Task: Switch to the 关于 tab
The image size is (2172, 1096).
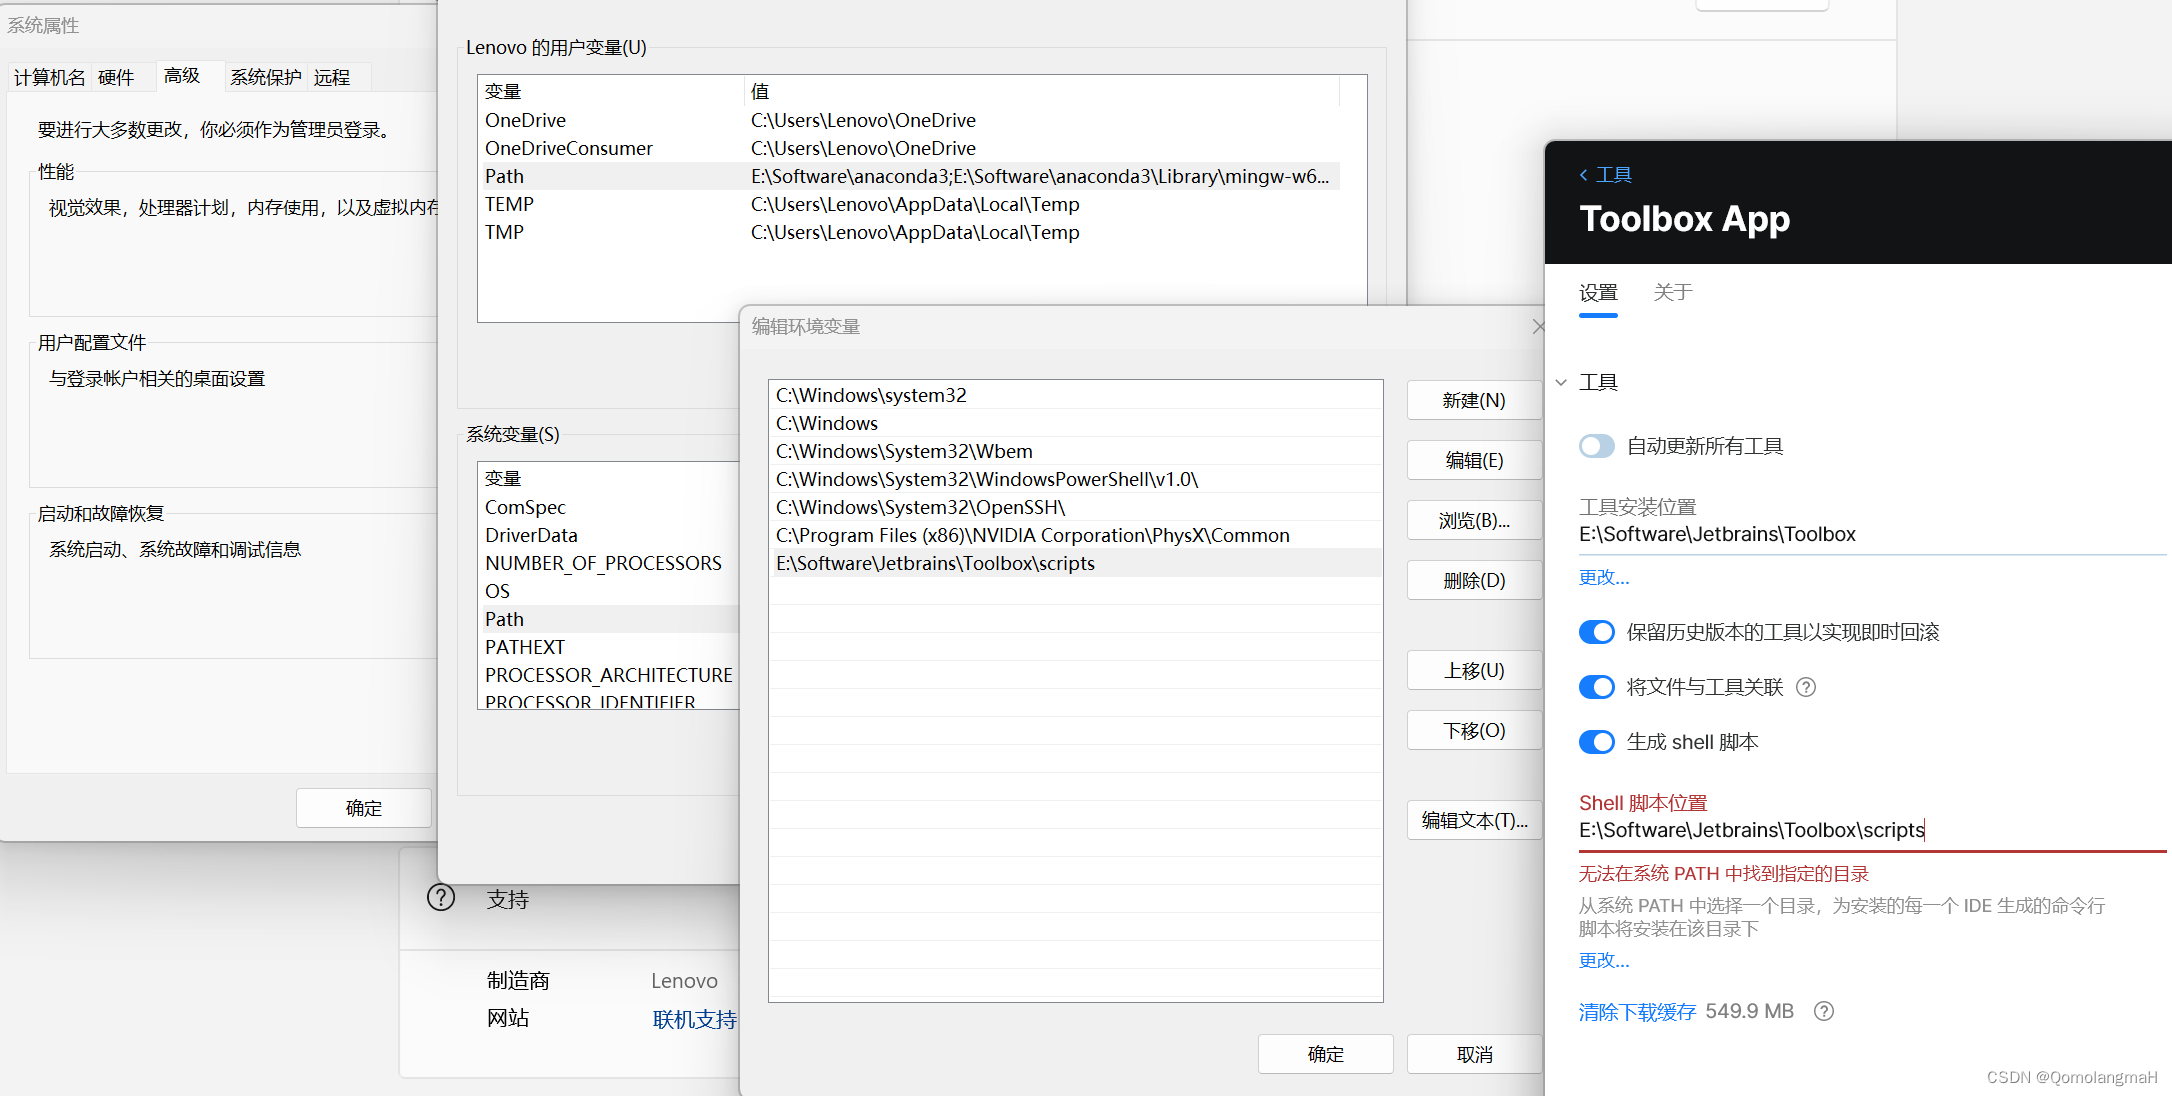Action: point(1672,292)
